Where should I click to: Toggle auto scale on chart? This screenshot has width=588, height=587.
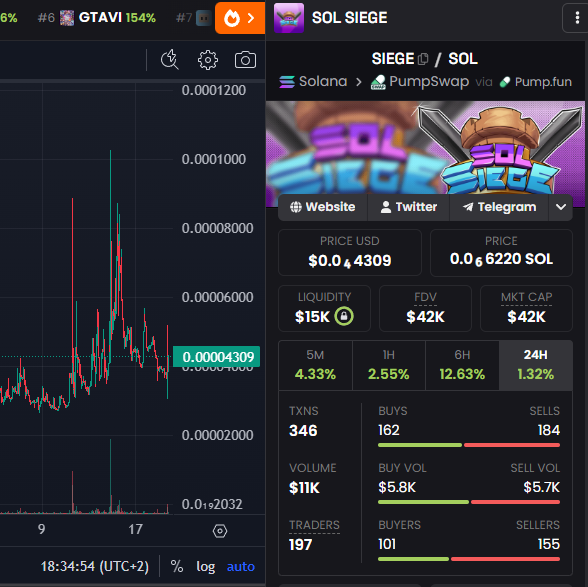pyautogui.click(x=241, y=566)
